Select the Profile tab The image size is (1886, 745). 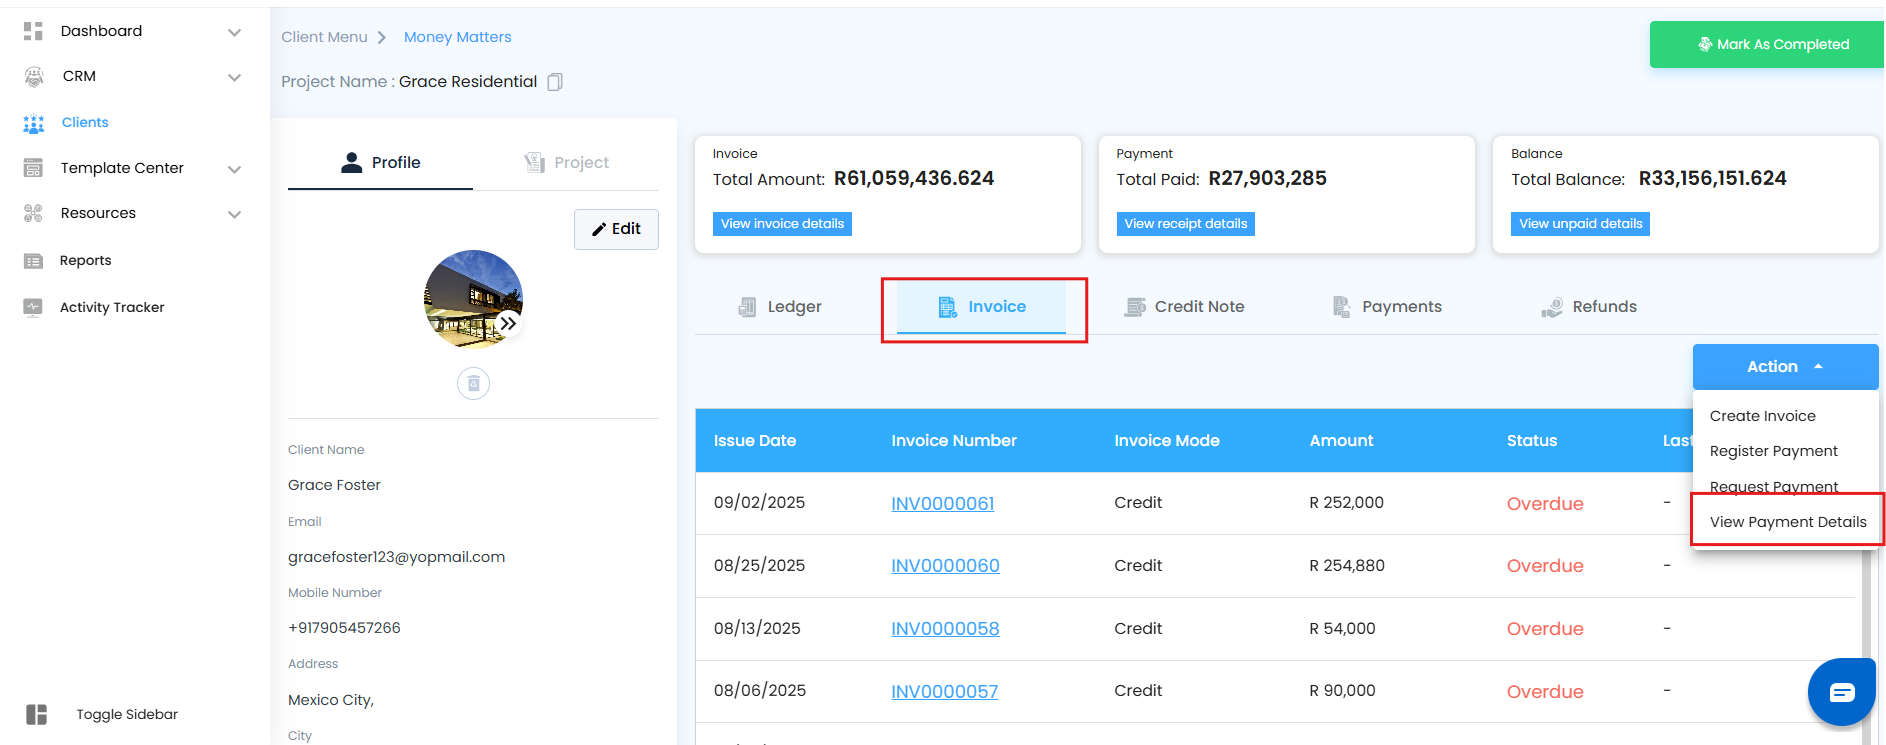pyautogui.click(x=380, y=162)
